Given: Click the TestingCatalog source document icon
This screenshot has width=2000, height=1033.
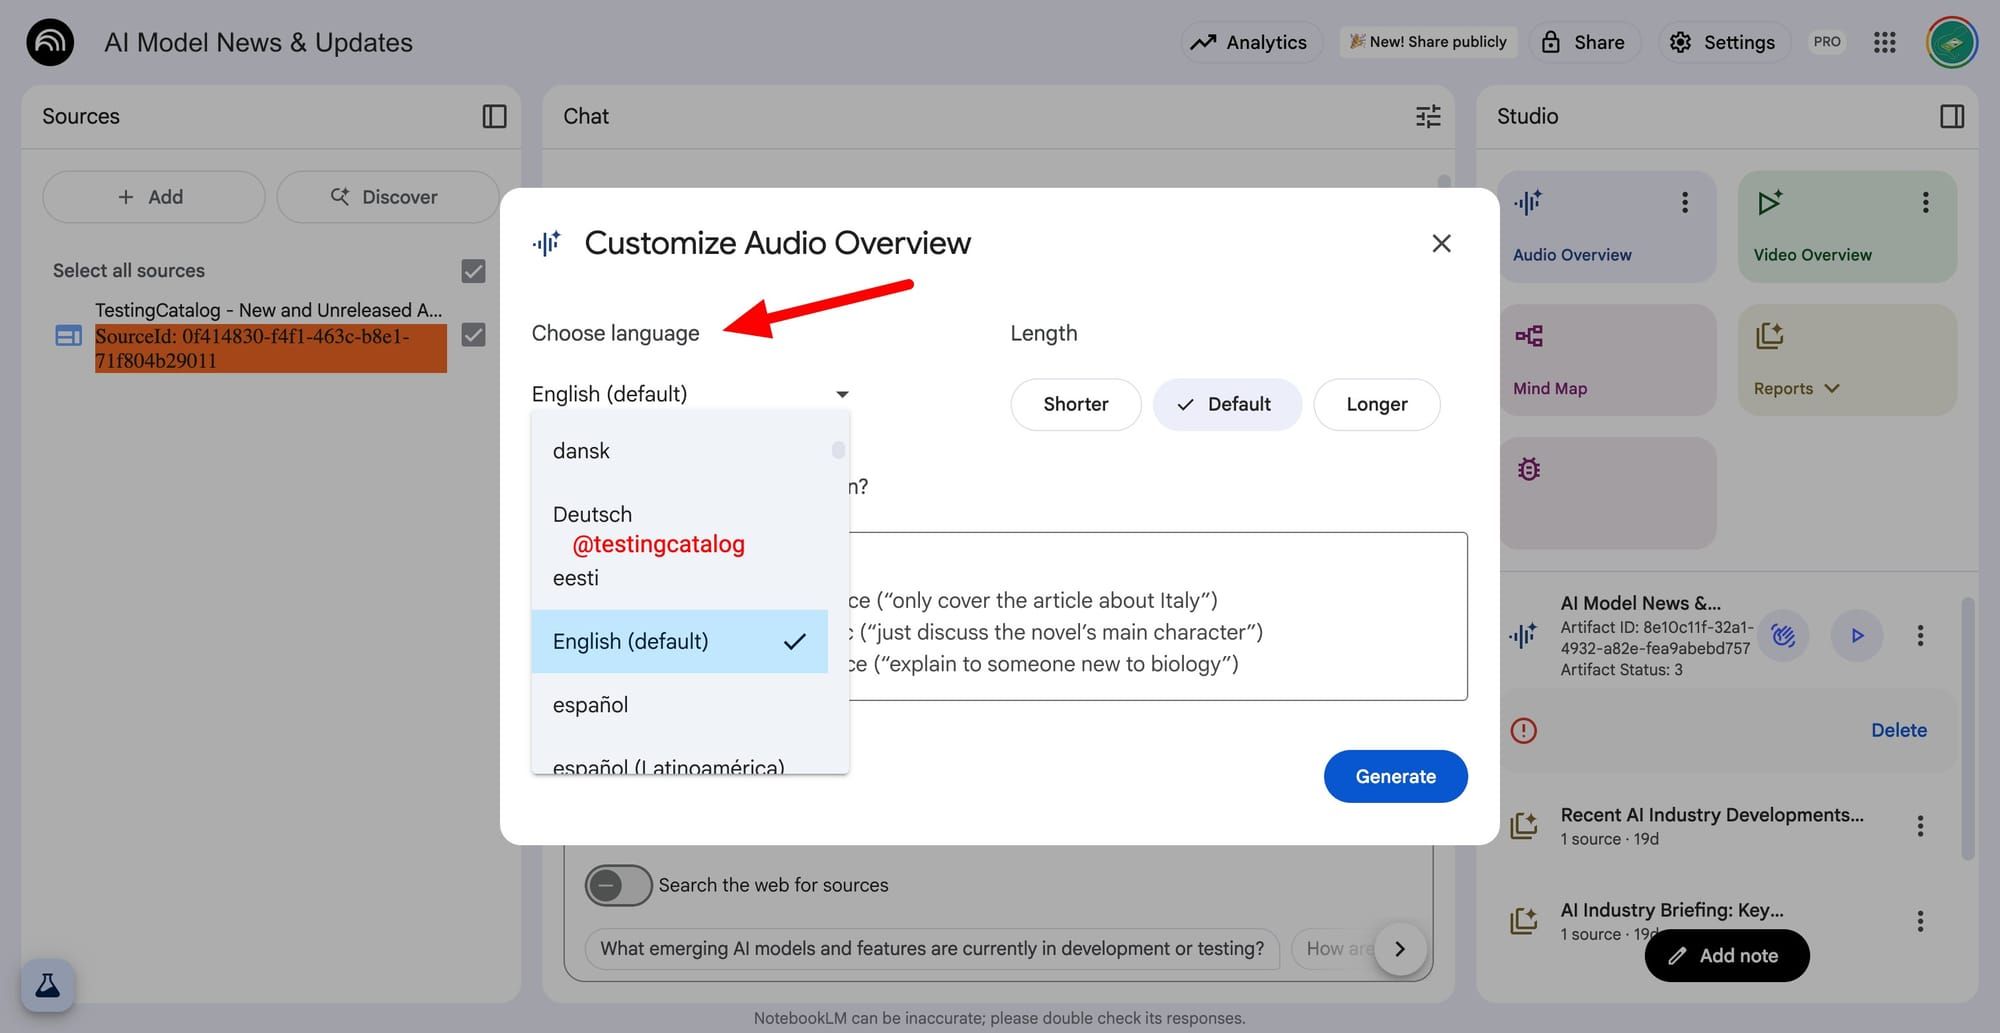Looking at the screenshot, I should click(x=68, y=336).
